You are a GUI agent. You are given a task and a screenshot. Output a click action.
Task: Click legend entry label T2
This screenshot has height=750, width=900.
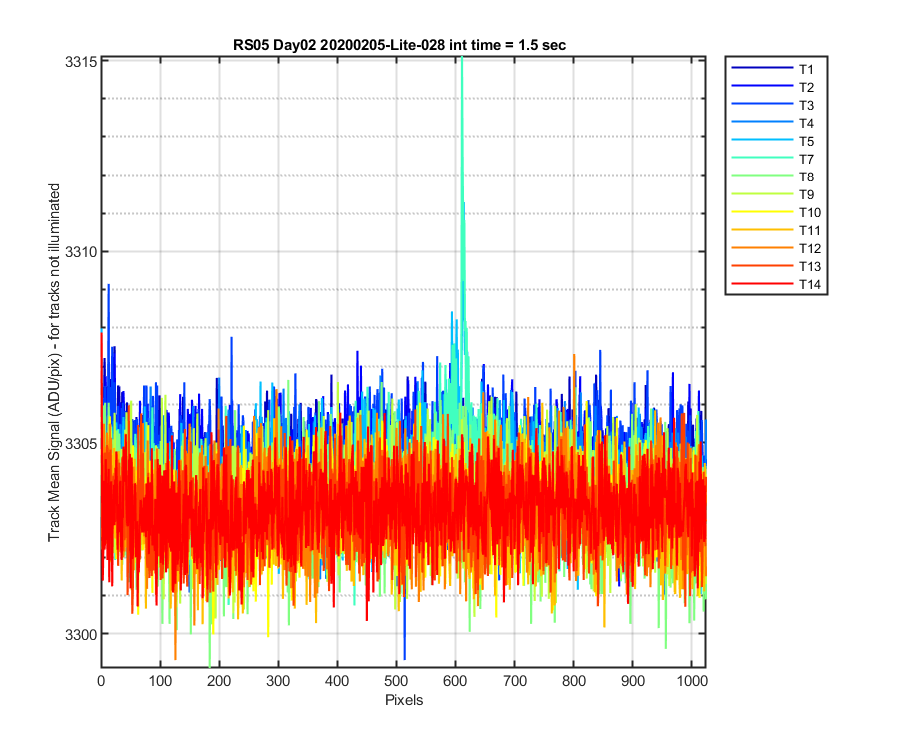coord(806,87)
